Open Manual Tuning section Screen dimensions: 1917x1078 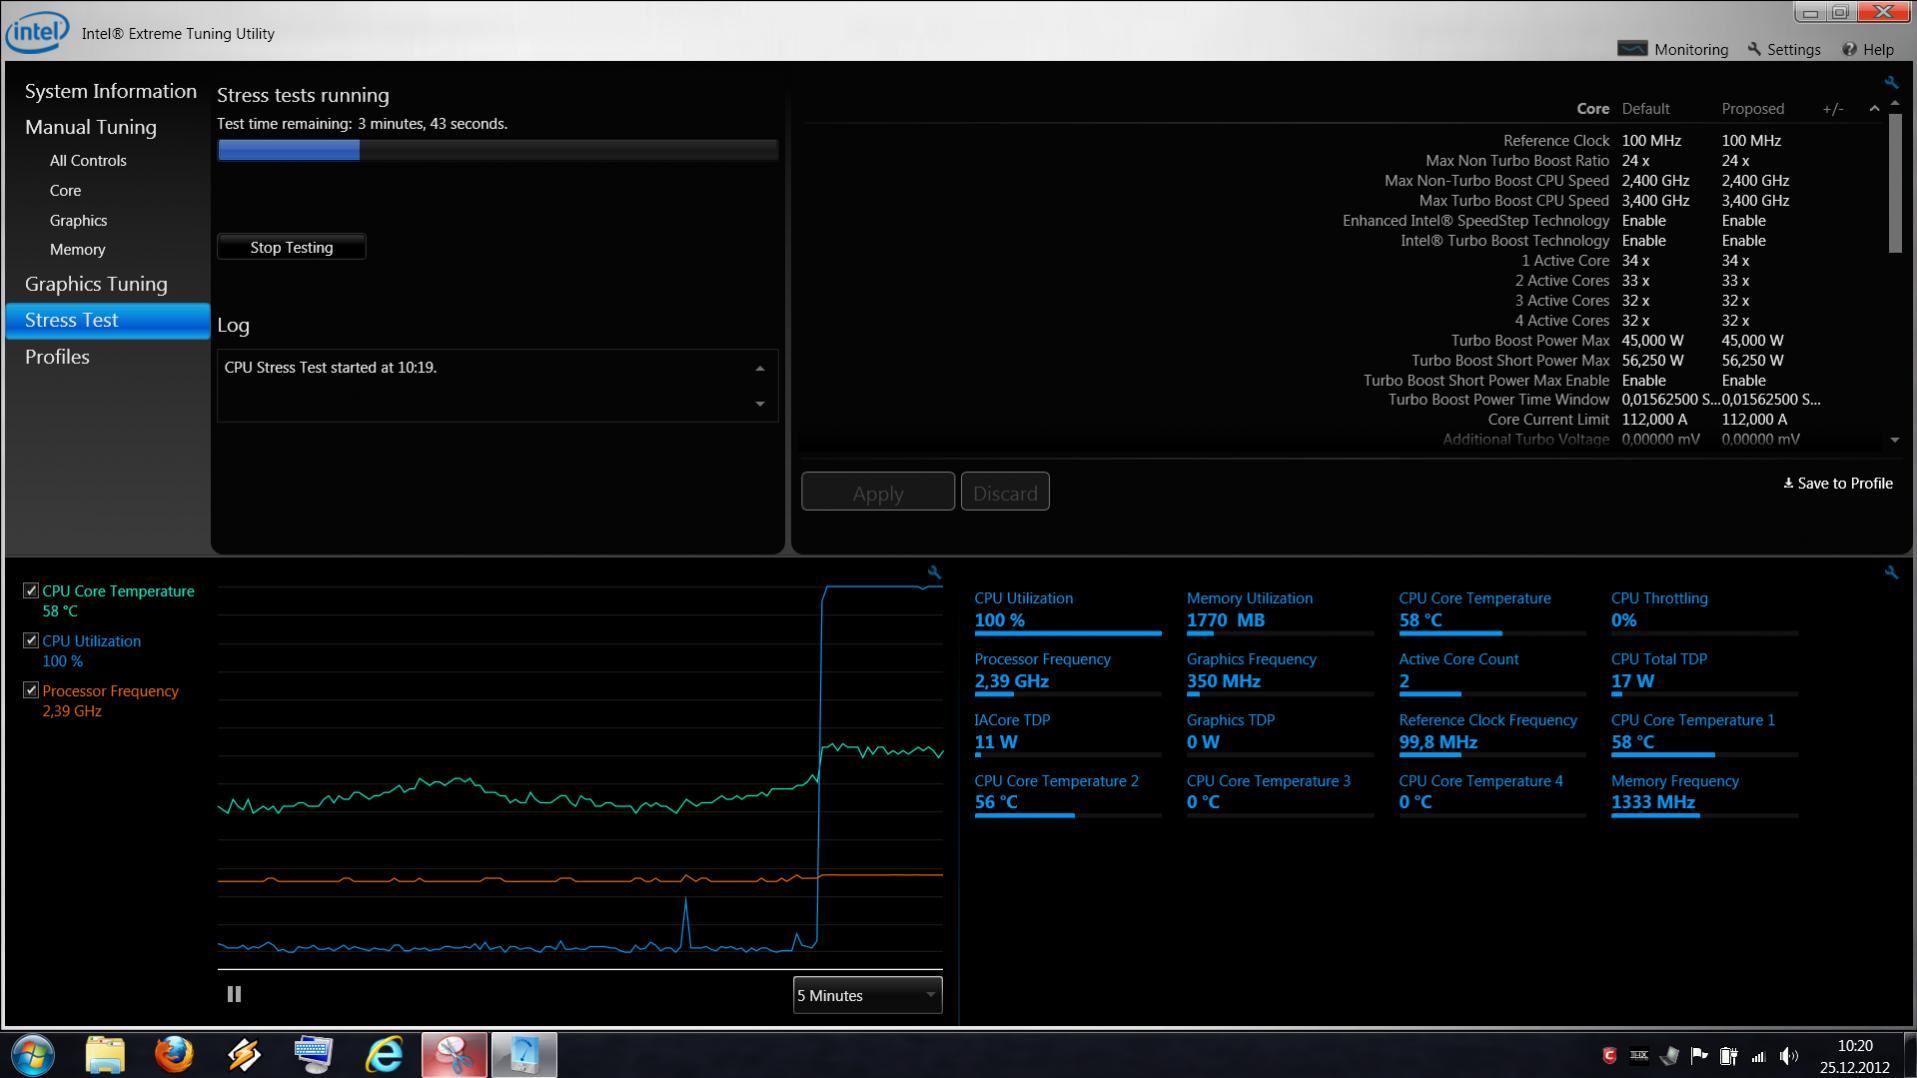point(91,127)
